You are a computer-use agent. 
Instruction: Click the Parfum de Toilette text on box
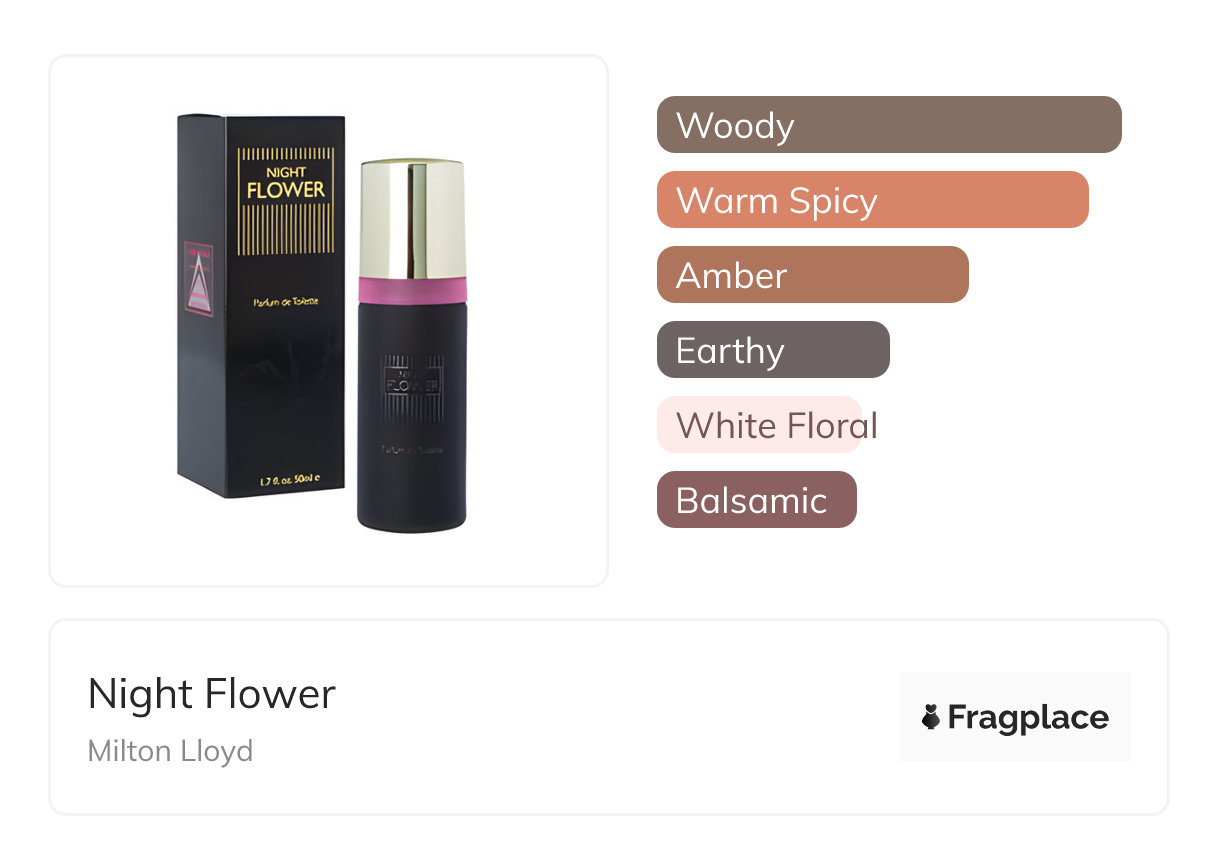tap(286, 301)
